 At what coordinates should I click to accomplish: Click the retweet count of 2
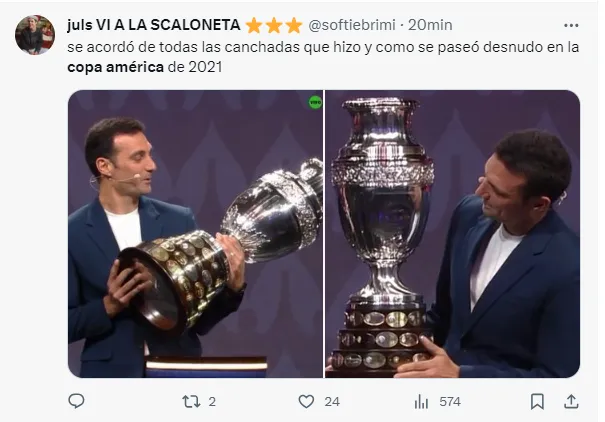(212, 401)
